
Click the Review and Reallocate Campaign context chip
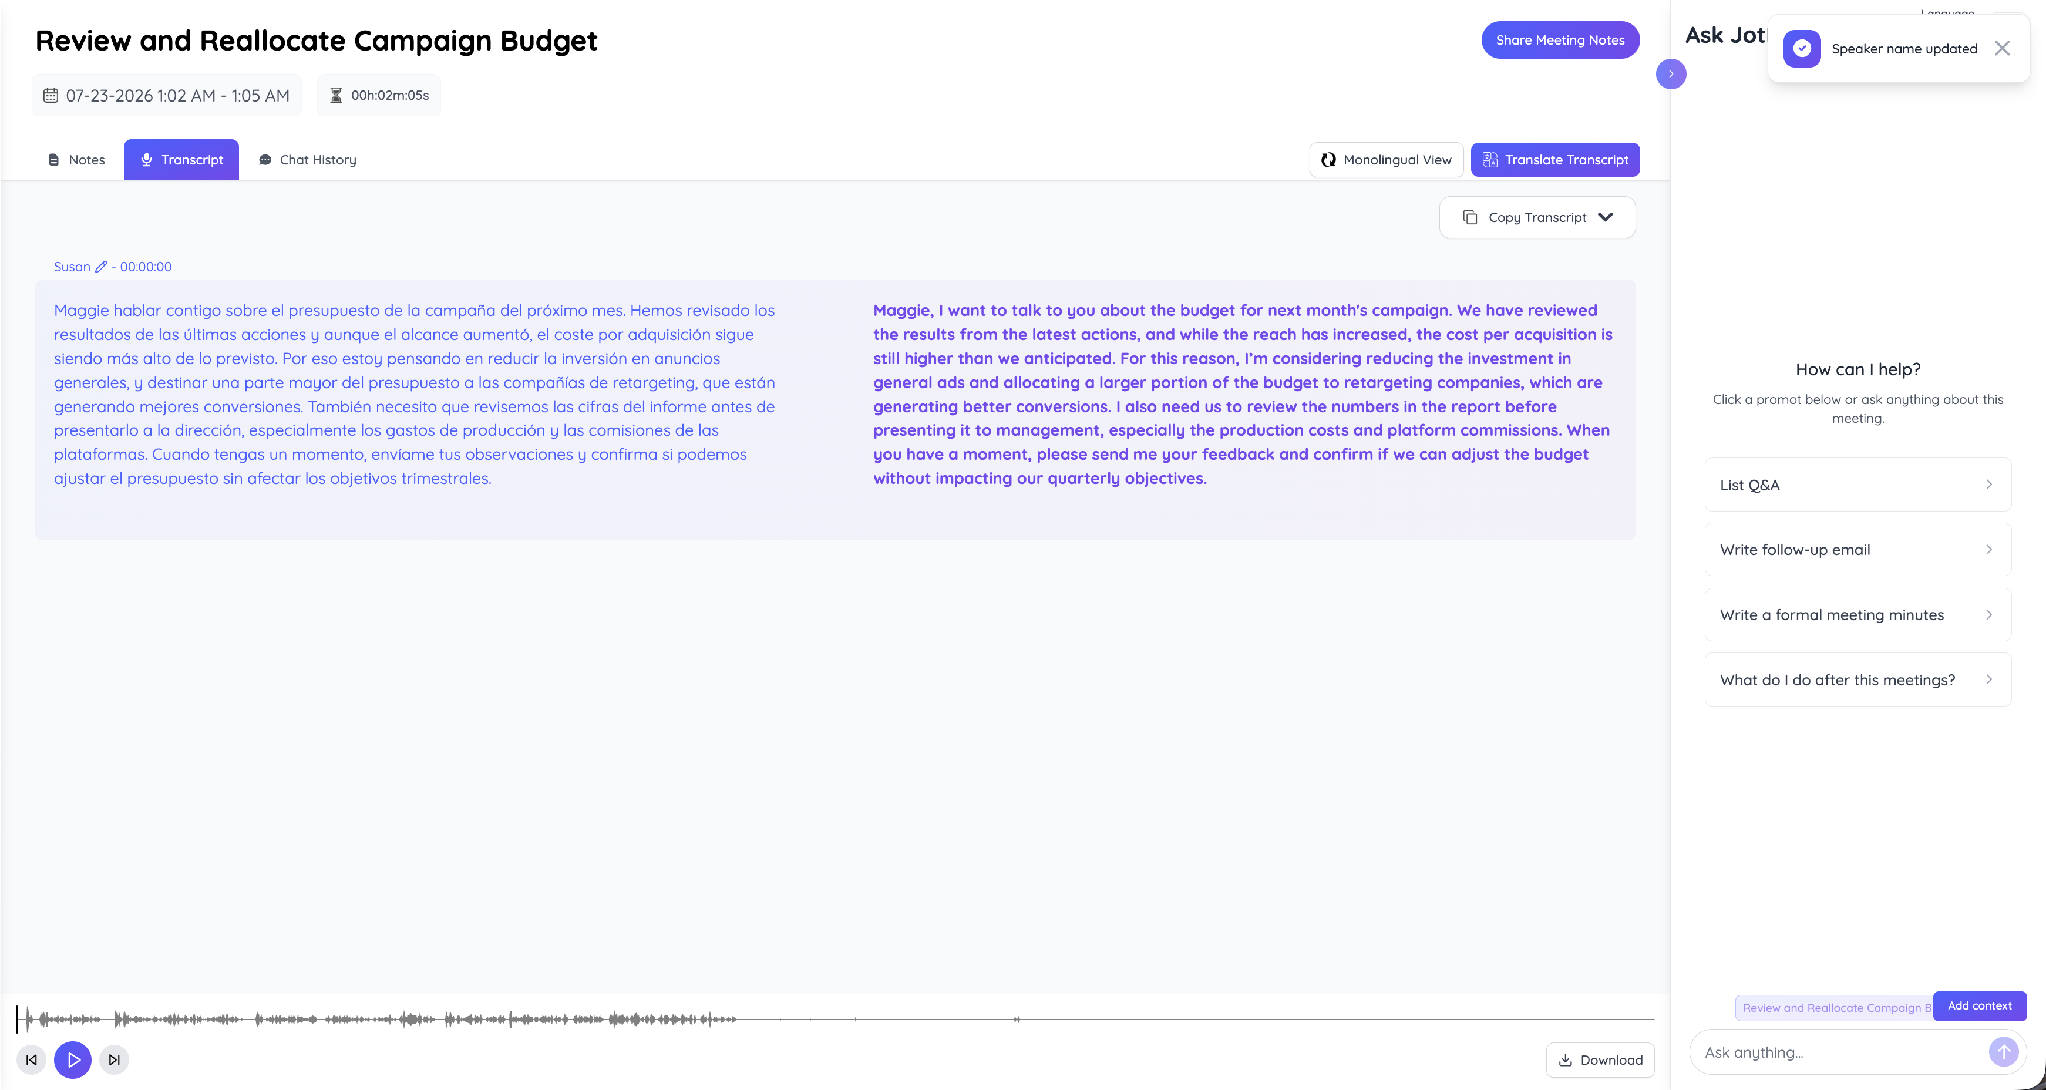[1835, 1008]
